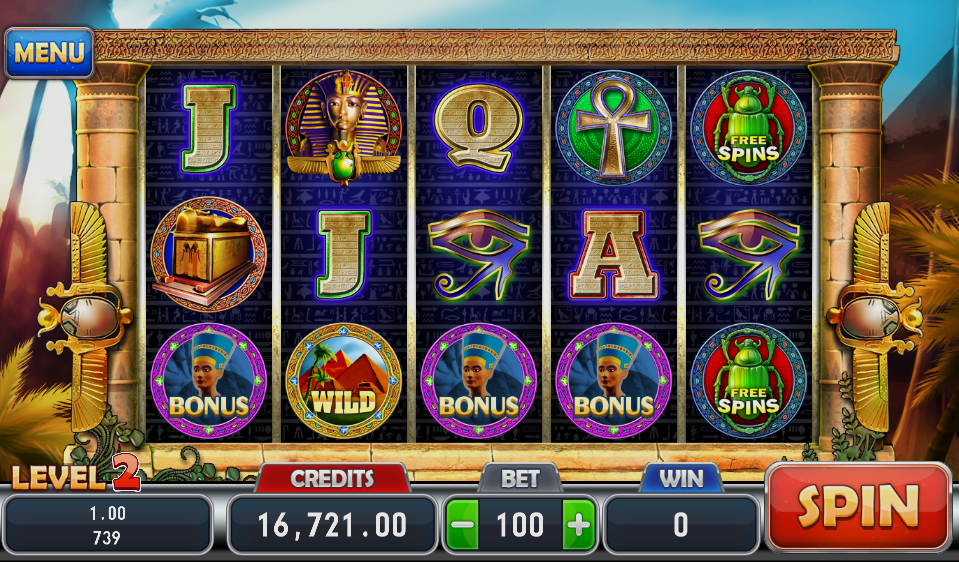Image resolution: width=959 pixels, height=562 pixels.
Task: Tap the pyramid WILD symbol
Action: pyautogui.click(x=344, y=380)
